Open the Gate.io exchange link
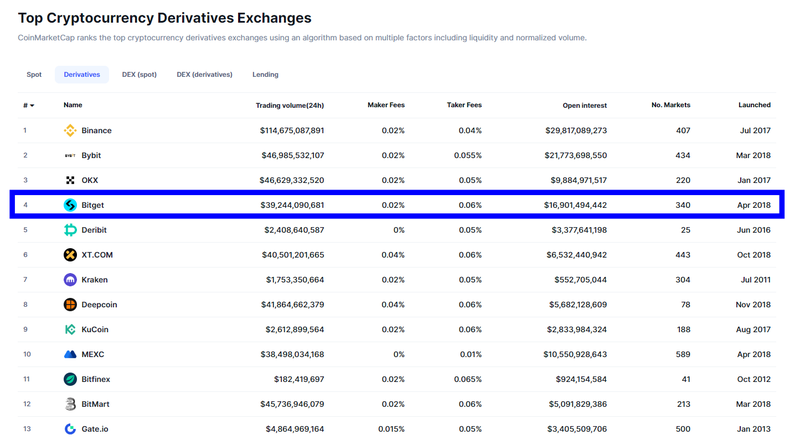The width and height of the screenshot is (800, 440). pyautogui.click(x=95, y=429)
